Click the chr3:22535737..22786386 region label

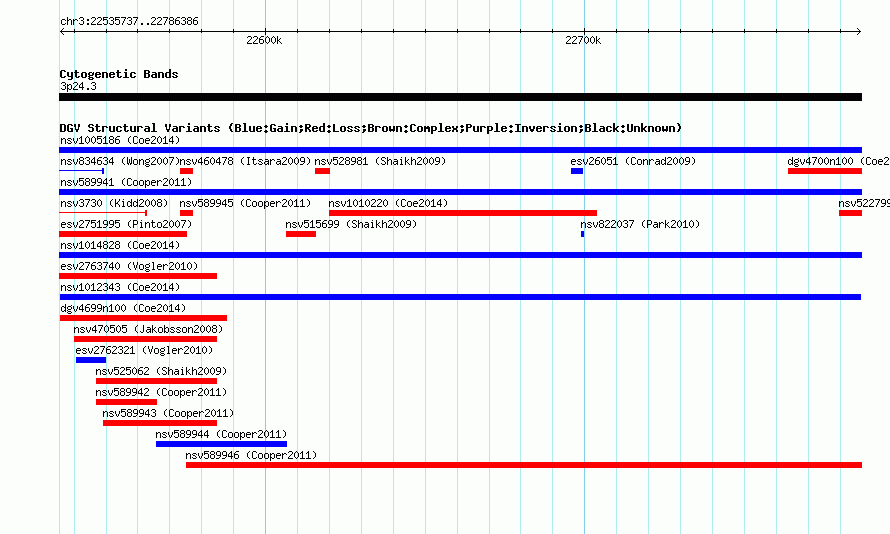[x=129, y=22]
